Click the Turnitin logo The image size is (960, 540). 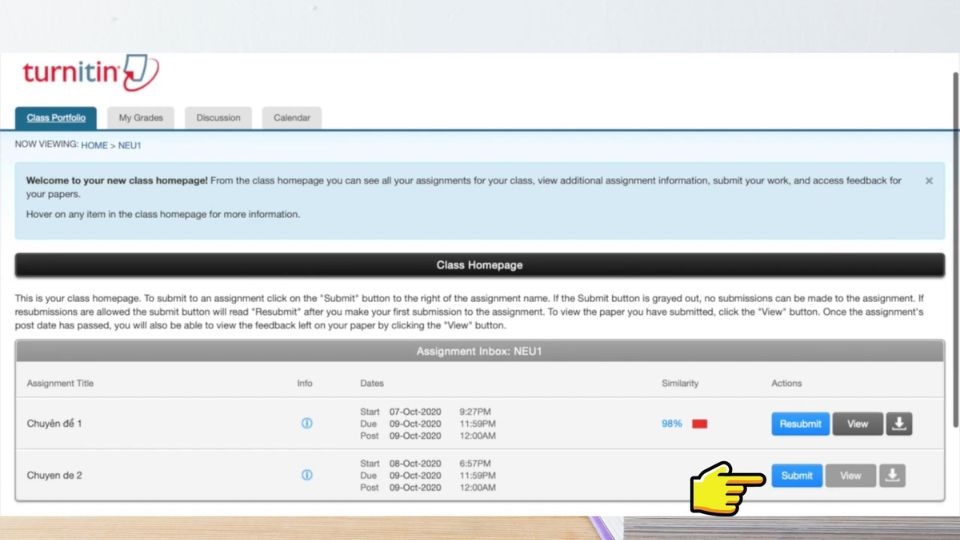click(x=90, y=74)
